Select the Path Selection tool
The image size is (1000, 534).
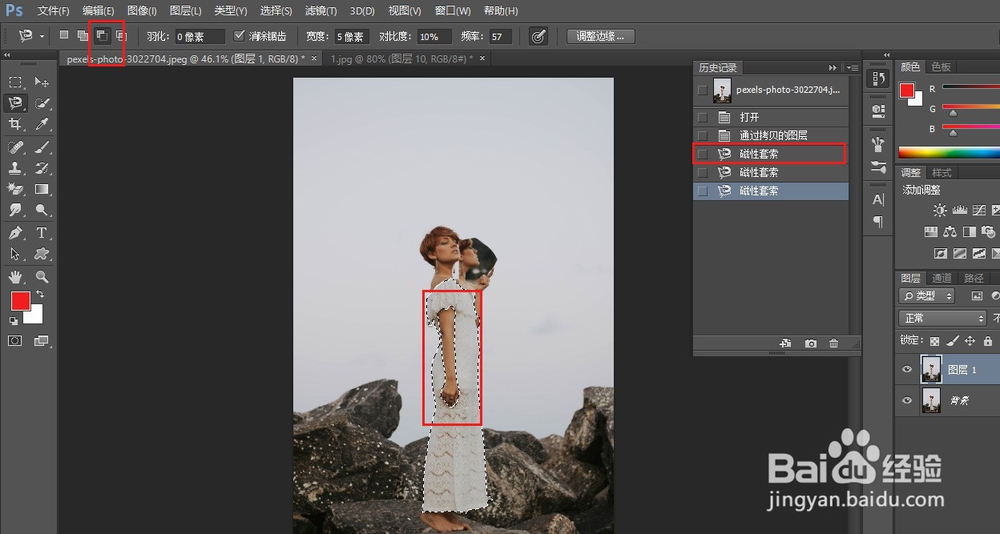(15, 254)
